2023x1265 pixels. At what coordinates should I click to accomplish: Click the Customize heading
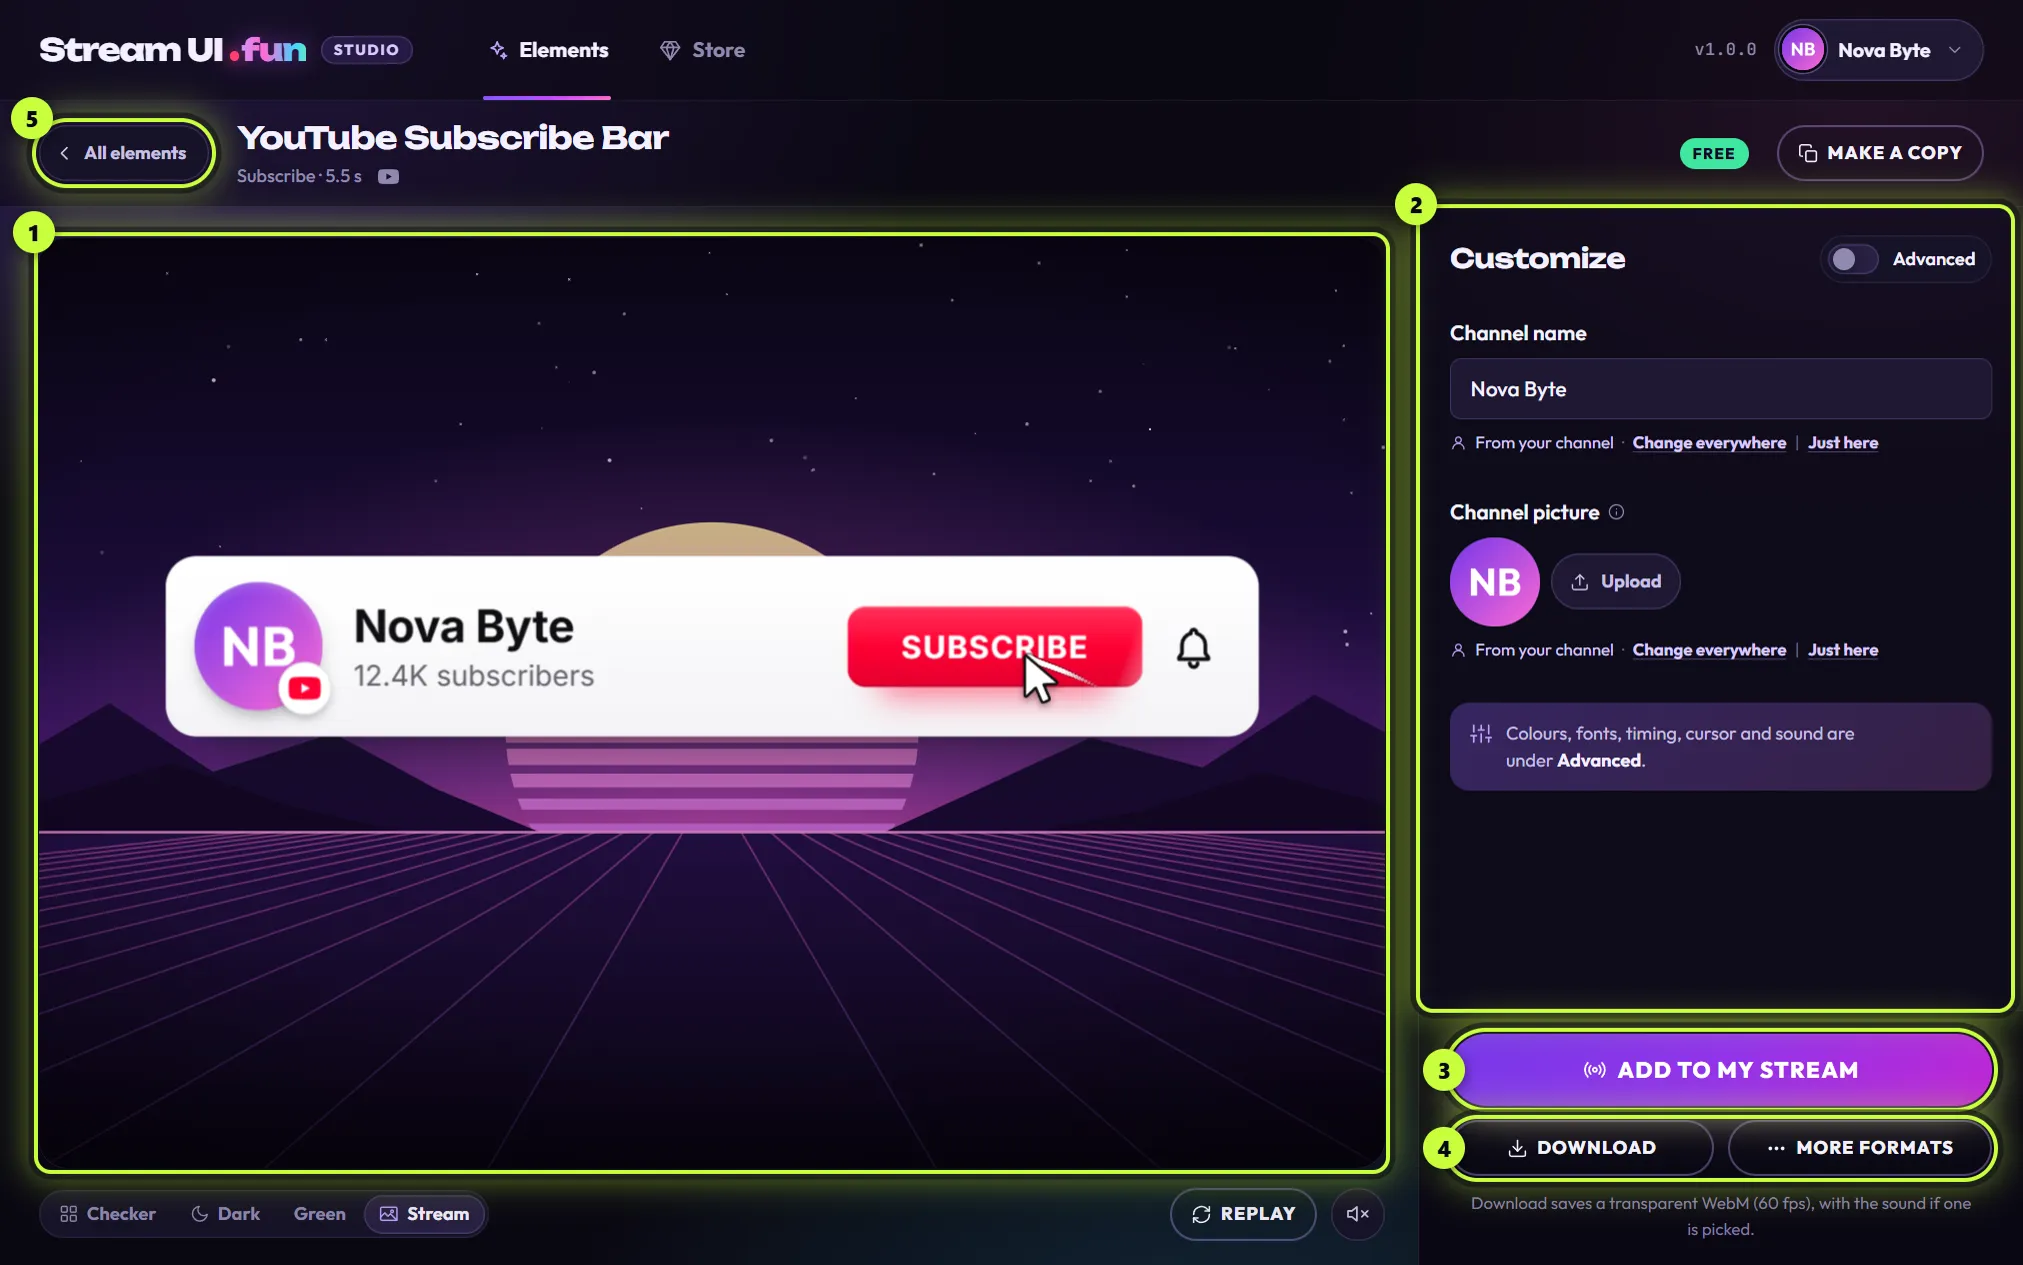[1537, 258]
